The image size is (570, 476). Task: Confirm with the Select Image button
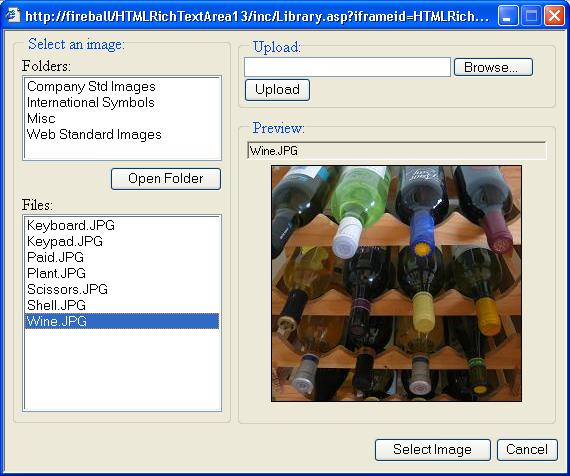point(433,450)
